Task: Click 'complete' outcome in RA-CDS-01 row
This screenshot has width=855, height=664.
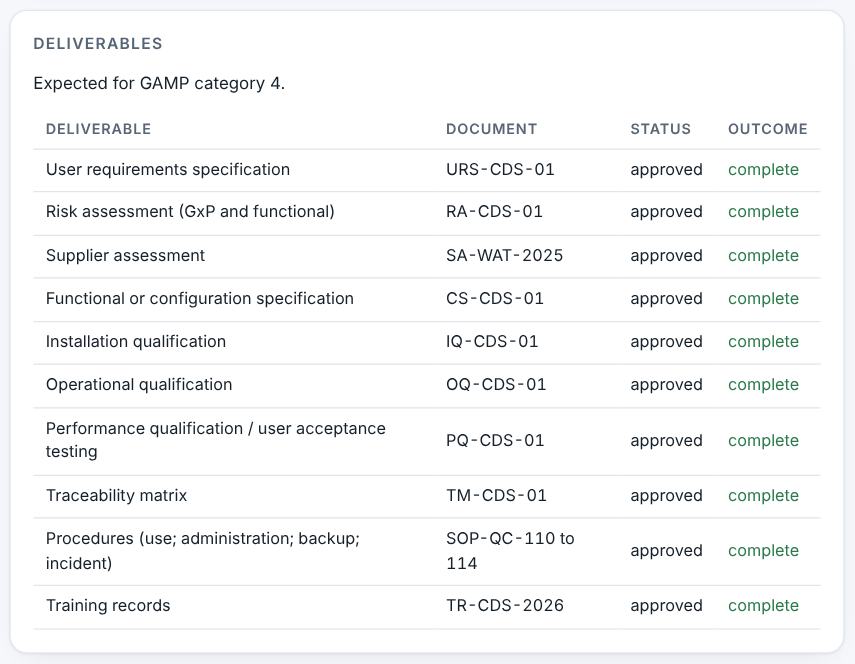Action: pos(763,212)
